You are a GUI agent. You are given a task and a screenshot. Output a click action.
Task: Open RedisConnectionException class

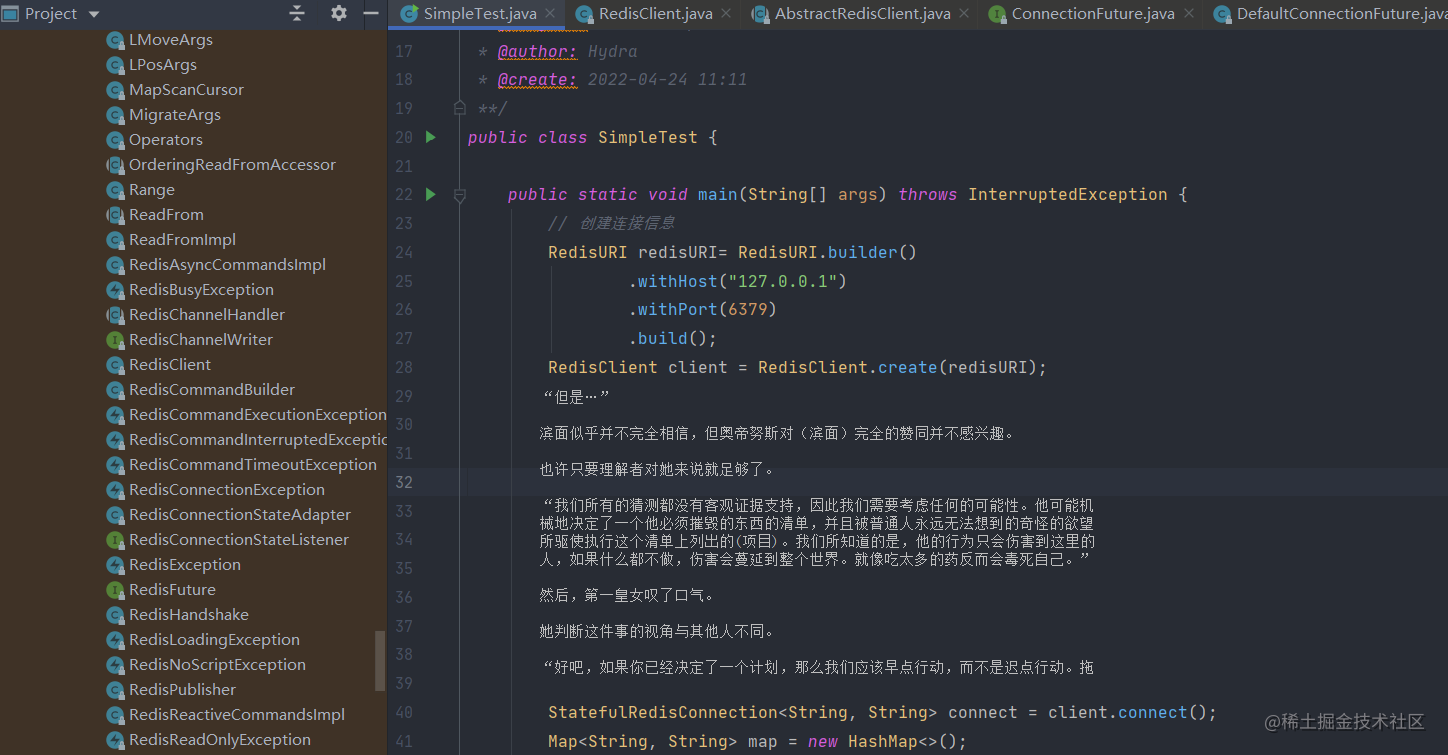pos(227,490)
